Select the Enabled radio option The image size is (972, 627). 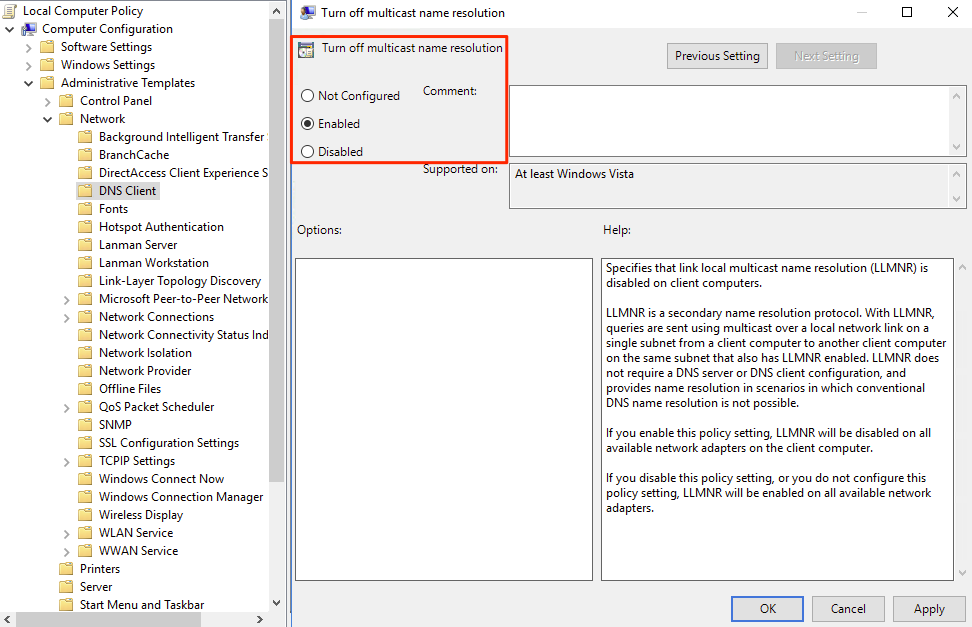click(308, 124)
